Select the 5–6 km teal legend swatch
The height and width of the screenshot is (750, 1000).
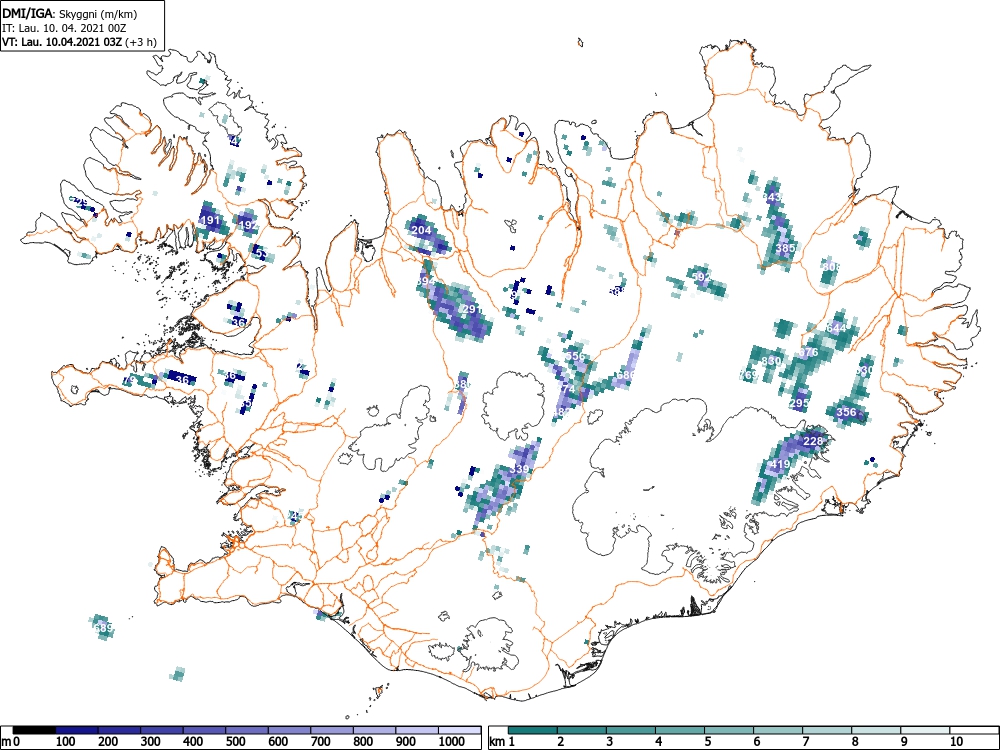729,730
